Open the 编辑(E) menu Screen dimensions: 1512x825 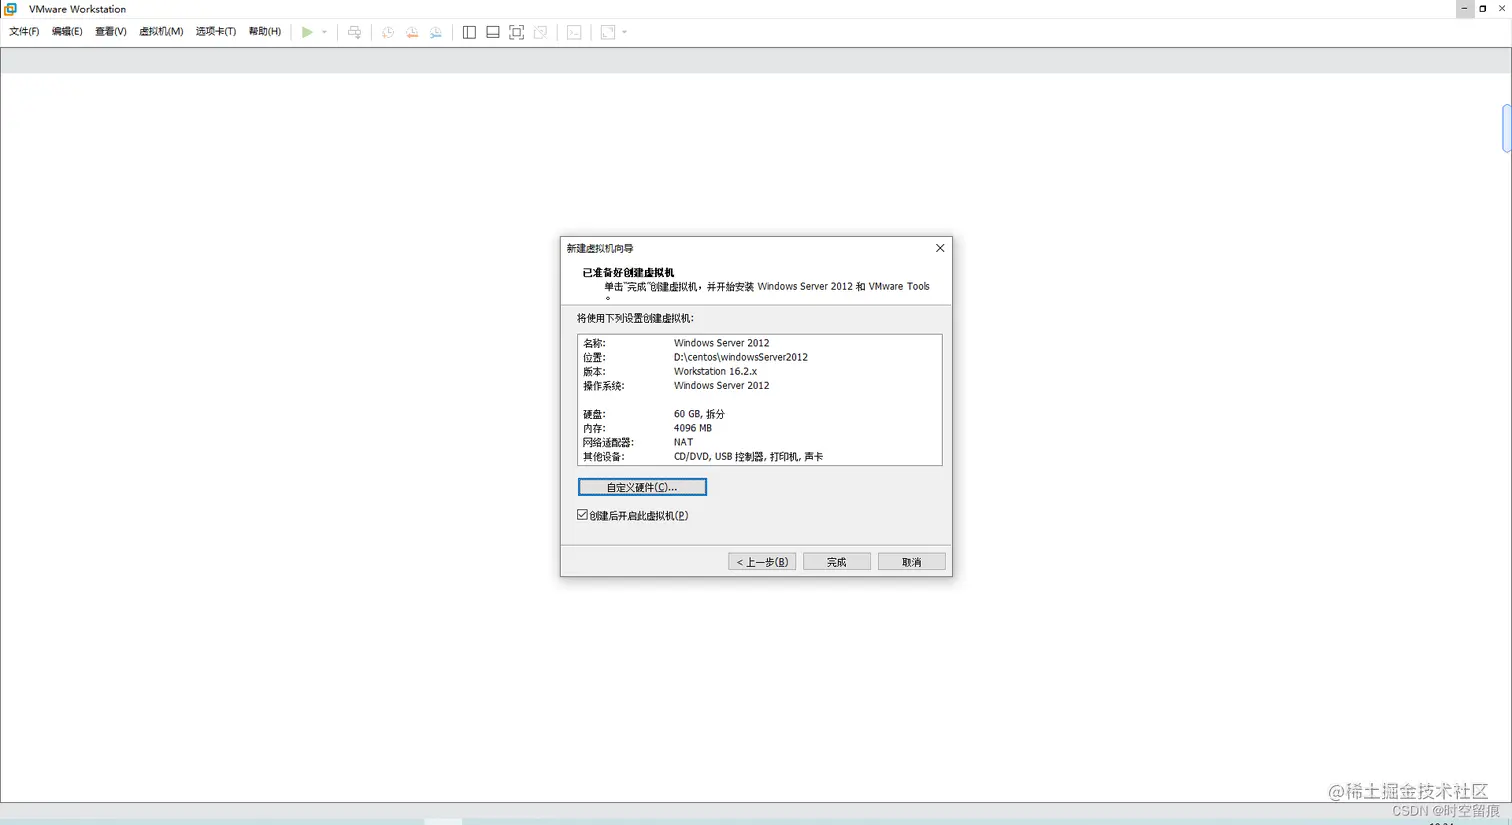point(67,32)
